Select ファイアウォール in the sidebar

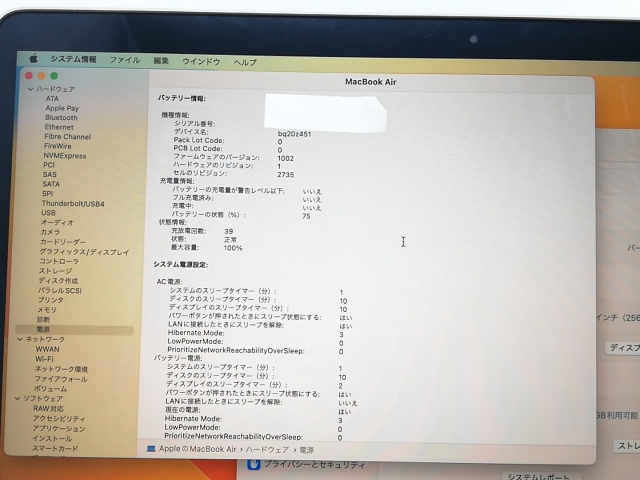pyautogui.click(x=61, y=379)
